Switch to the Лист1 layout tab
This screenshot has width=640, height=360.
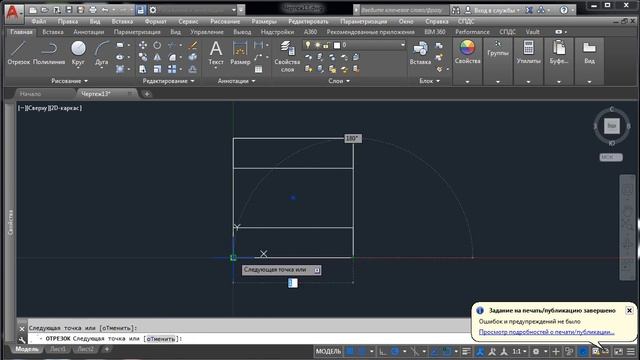[x=58, y=349]
